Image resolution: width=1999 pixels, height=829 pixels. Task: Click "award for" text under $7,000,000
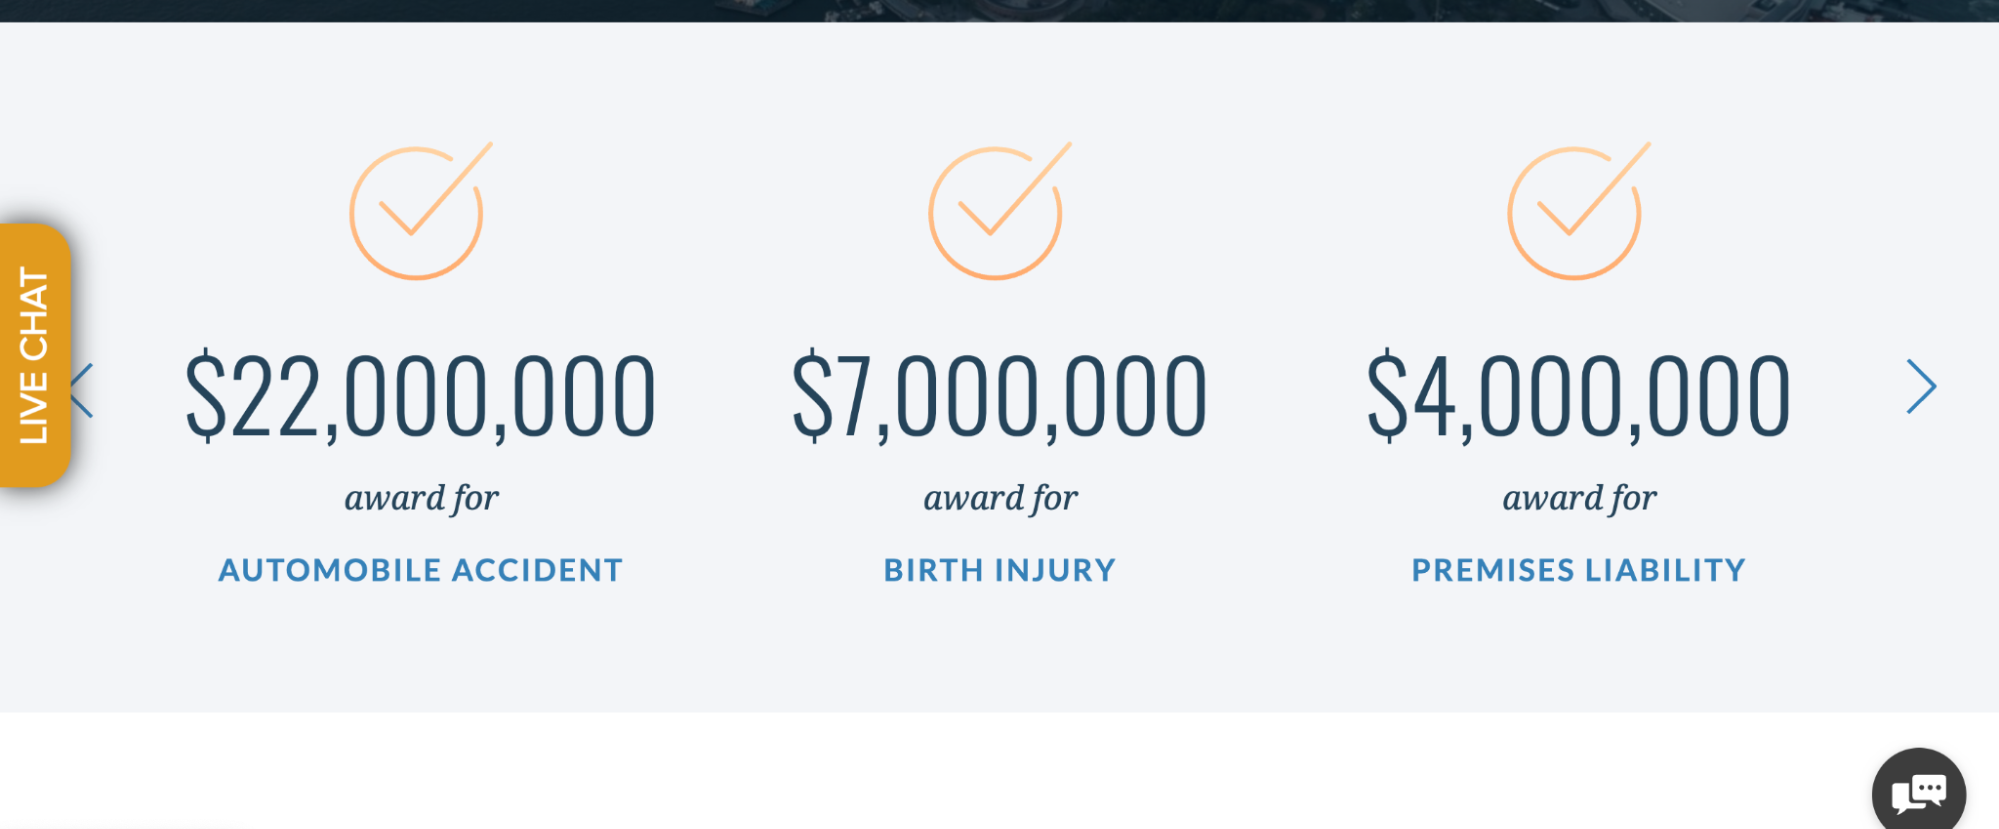1000,498
